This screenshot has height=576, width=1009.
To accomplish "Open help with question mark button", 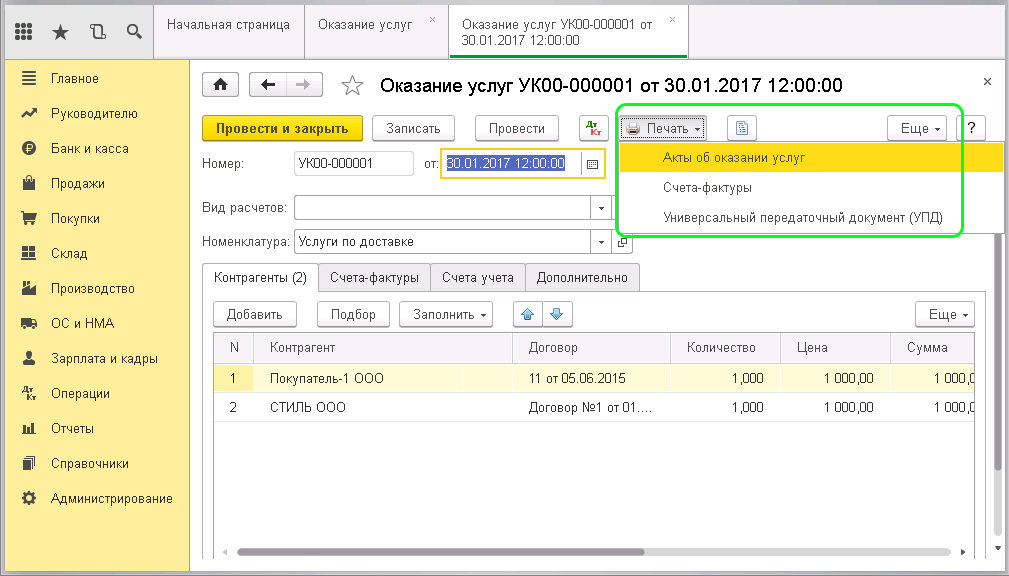I will 972,128.
